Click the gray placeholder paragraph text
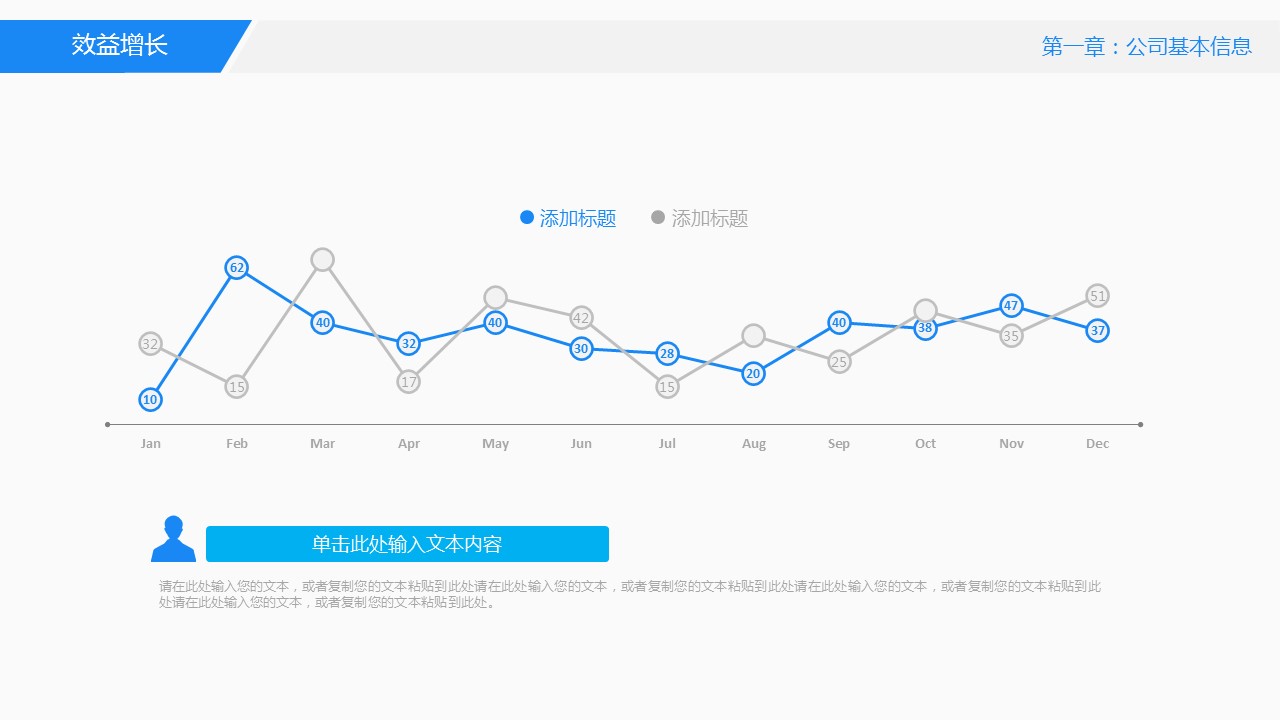The height and width of the screenshot is (720, 1280). 630,594
